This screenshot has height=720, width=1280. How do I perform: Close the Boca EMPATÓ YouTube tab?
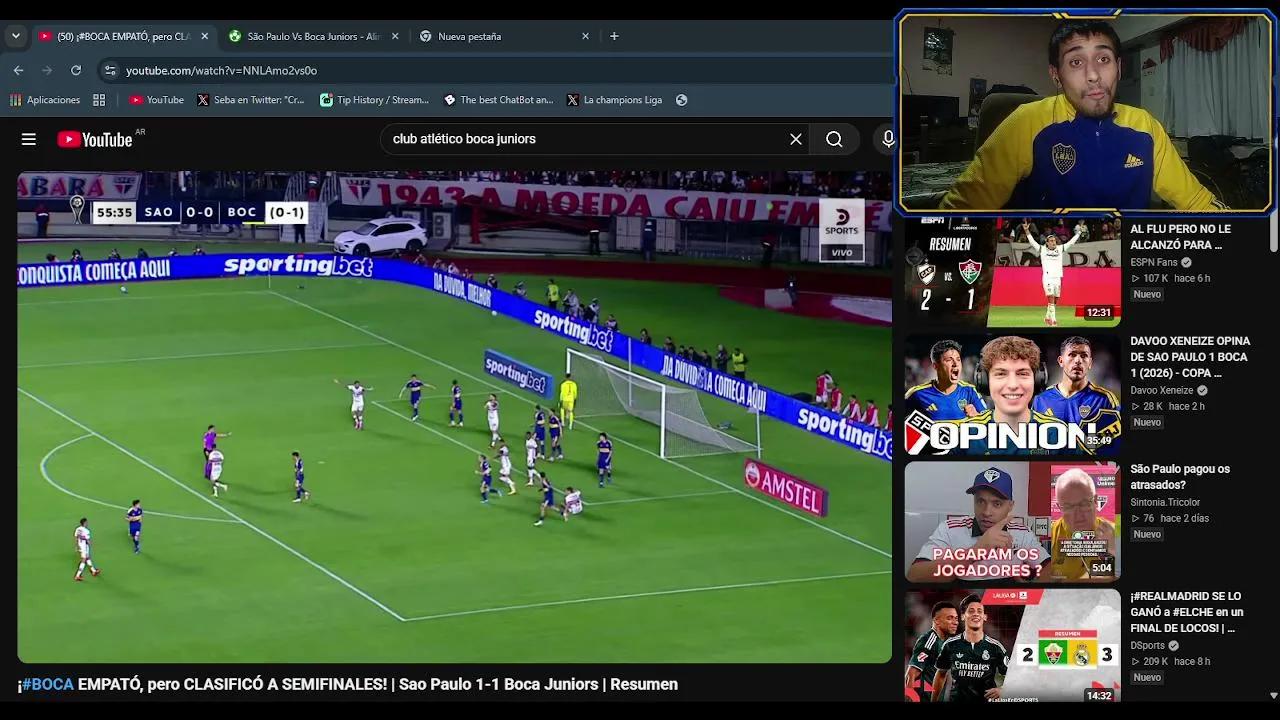pos(205,36)
